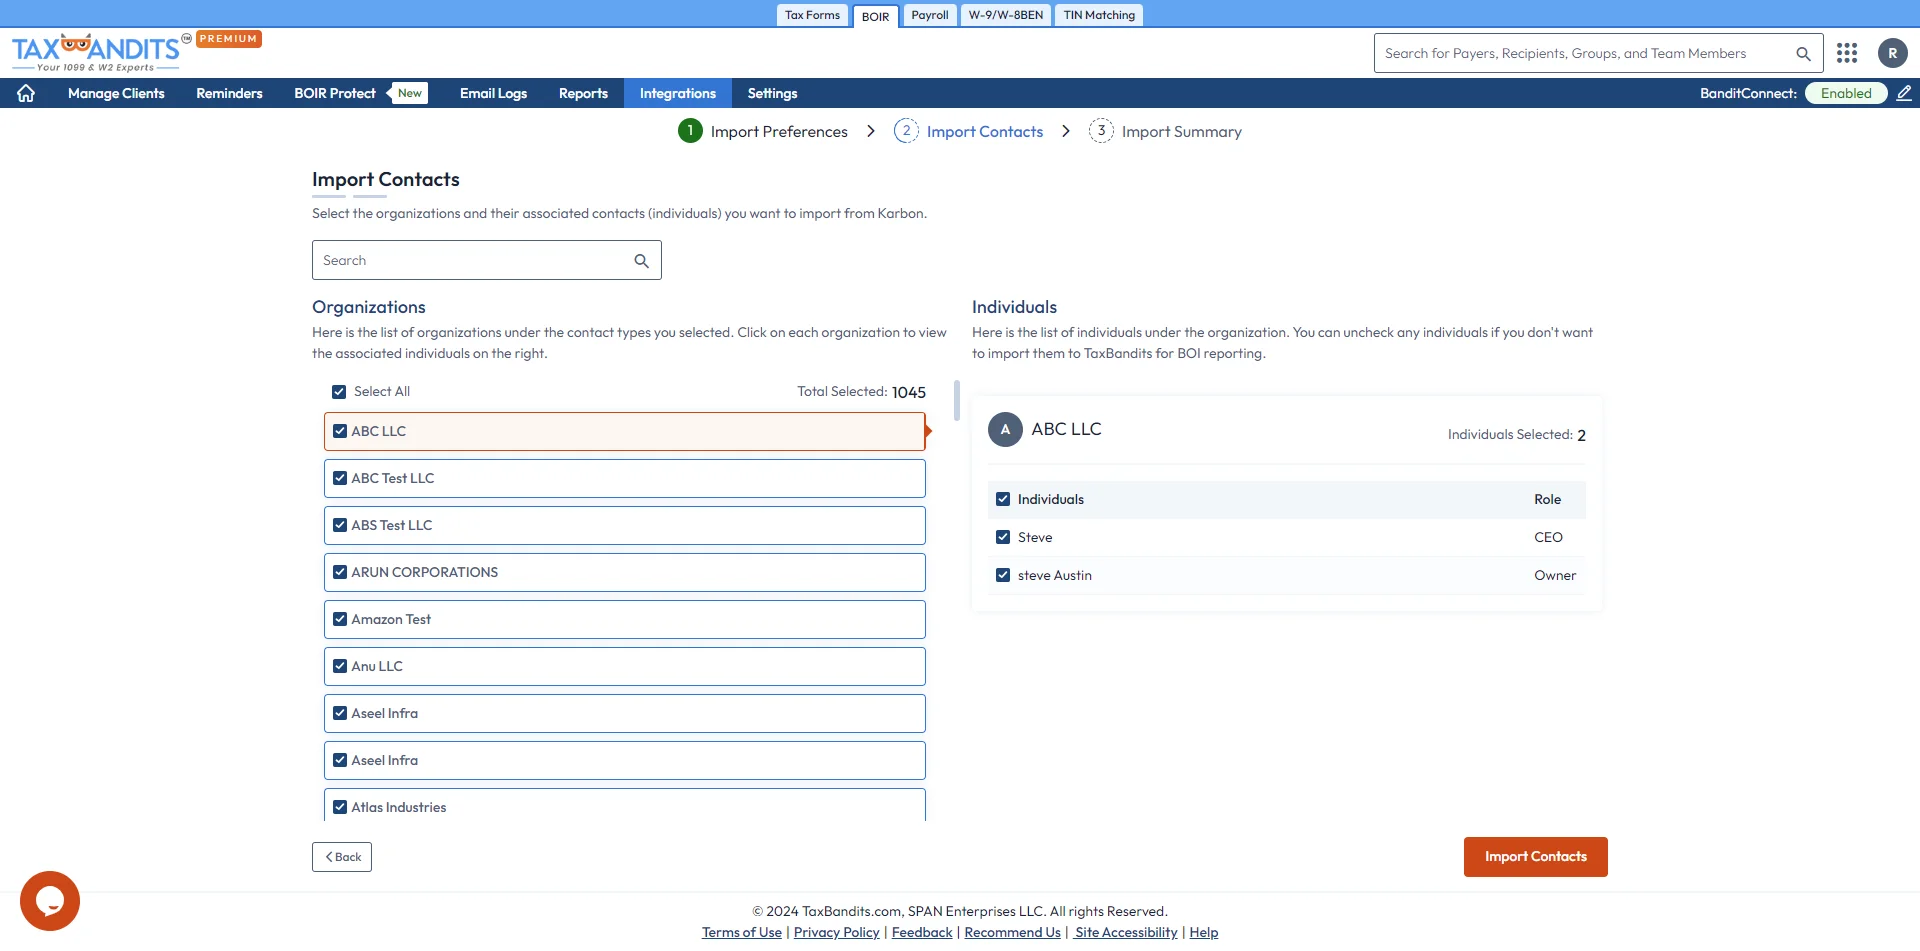Viewport: 1920px width, 951px height.
Task: Open BOIR Protect menu
Action: point(335,93)
